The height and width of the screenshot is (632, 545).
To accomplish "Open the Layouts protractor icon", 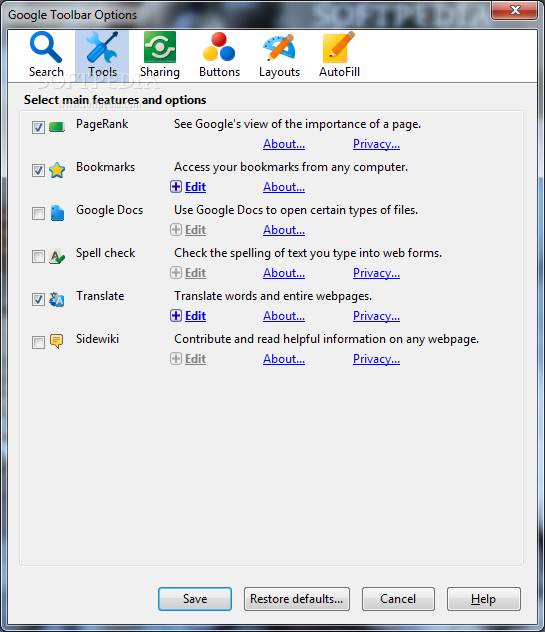I will point(279,47).
